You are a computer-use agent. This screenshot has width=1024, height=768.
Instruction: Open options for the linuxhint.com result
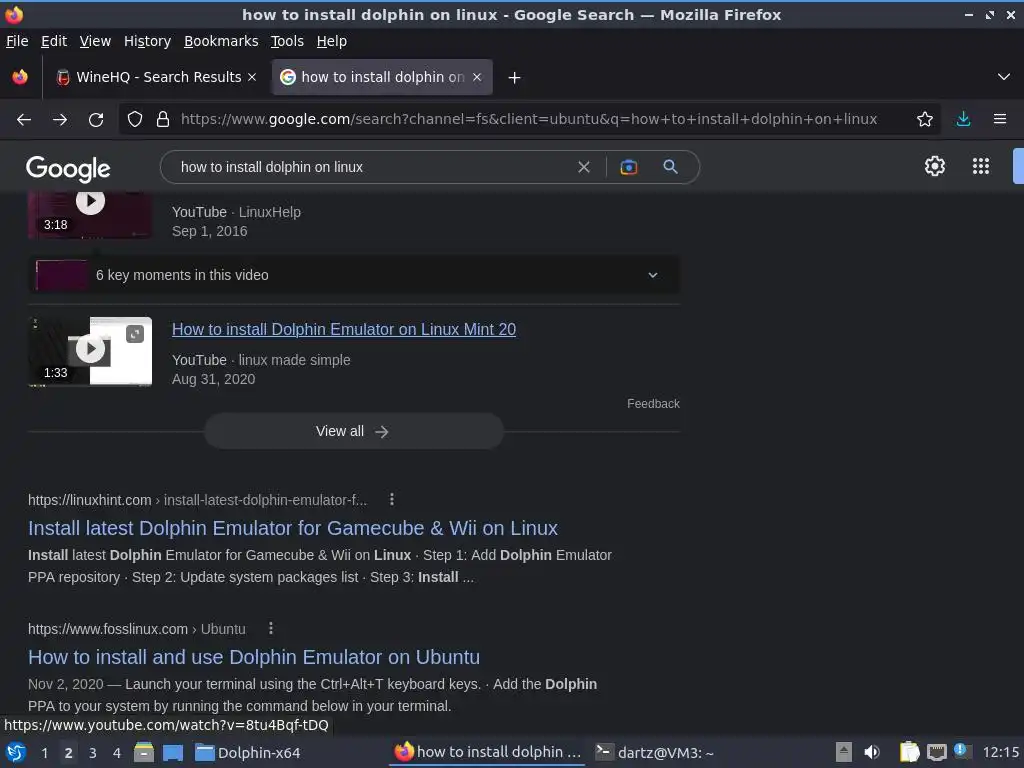coord(391,500)
